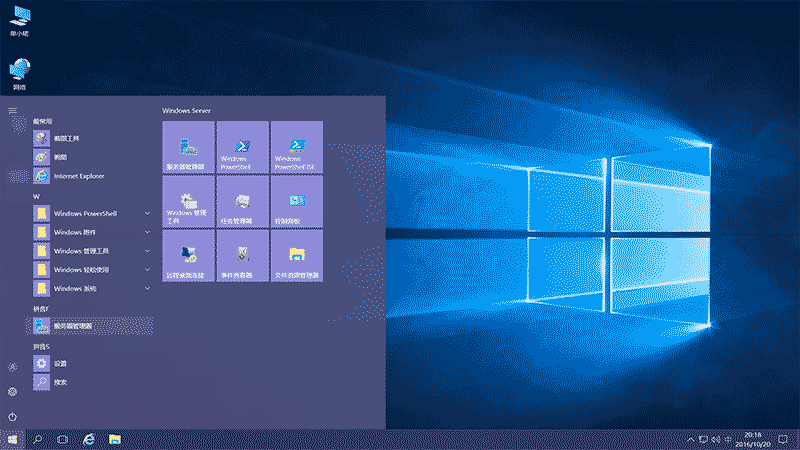Image resolution: width=800 pixels, height=450 pixels.
Task: Click the most-used section header
Action: pyautogui.click(x=43, y=121)
